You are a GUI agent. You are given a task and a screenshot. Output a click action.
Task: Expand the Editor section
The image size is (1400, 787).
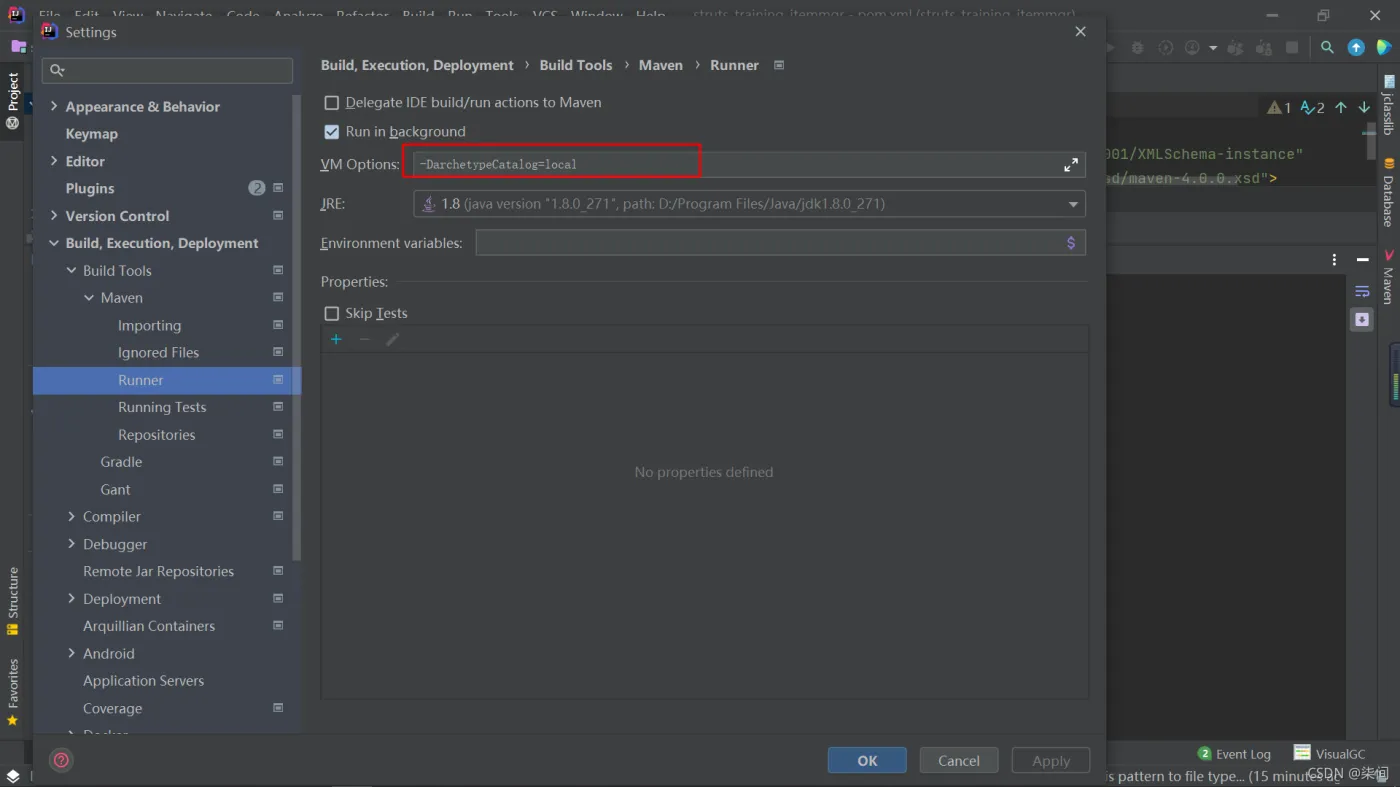[x=54, y=161]
